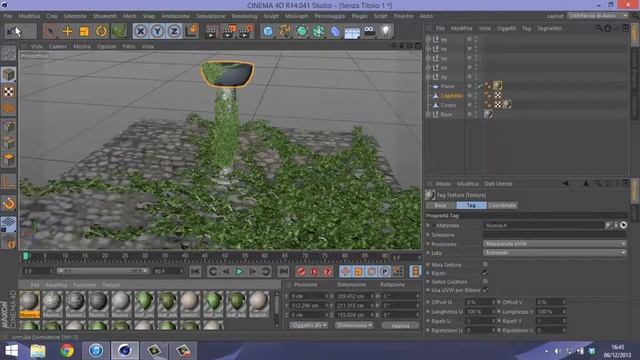Click the timeline range preview slider
The image size is (640, 360).
click(102, 271)
